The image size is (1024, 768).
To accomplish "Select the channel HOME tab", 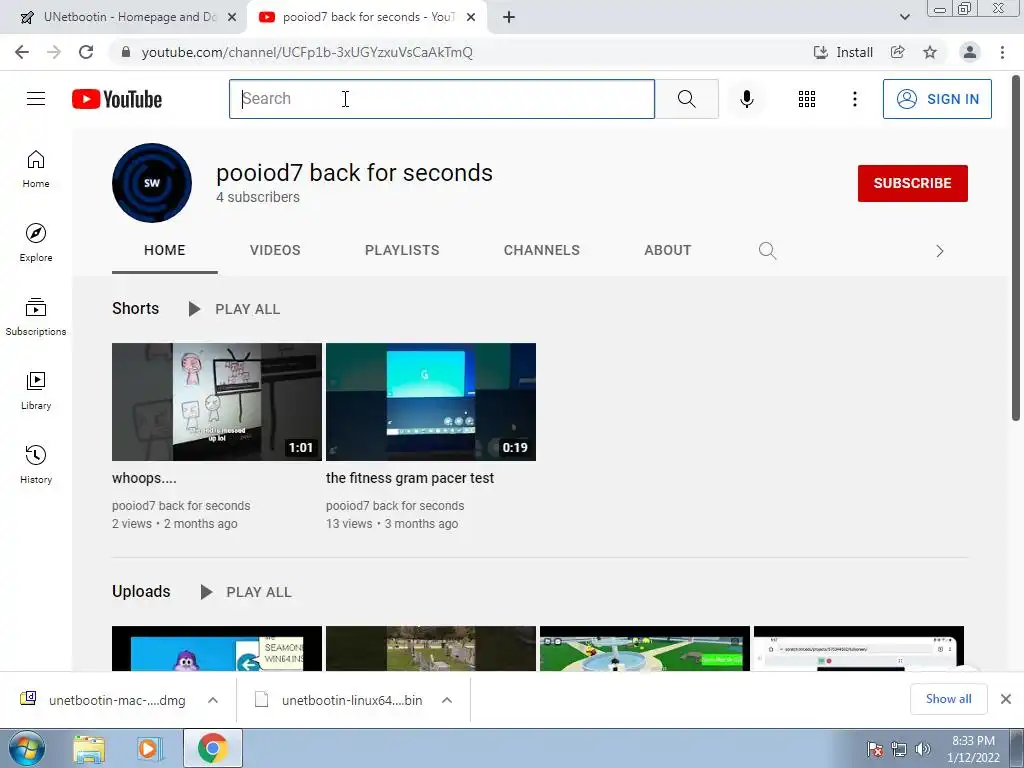I will (165, 251).
